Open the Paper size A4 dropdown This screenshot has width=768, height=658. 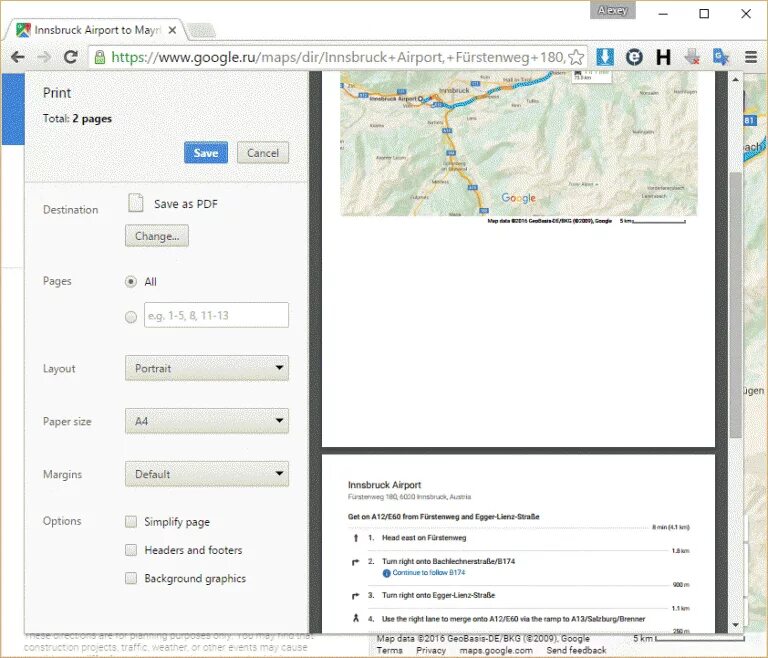pos(207,421)
